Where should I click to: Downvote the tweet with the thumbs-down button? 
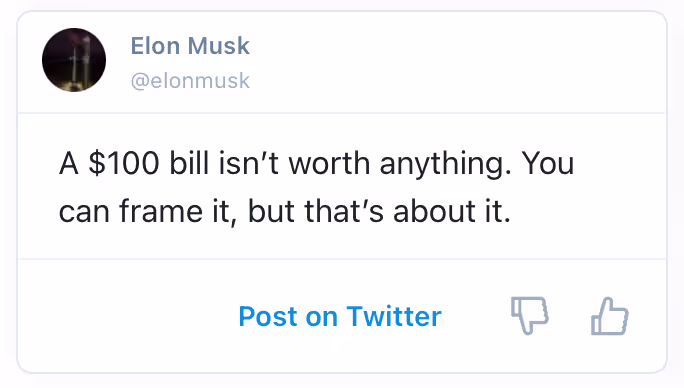coord(530,316)
